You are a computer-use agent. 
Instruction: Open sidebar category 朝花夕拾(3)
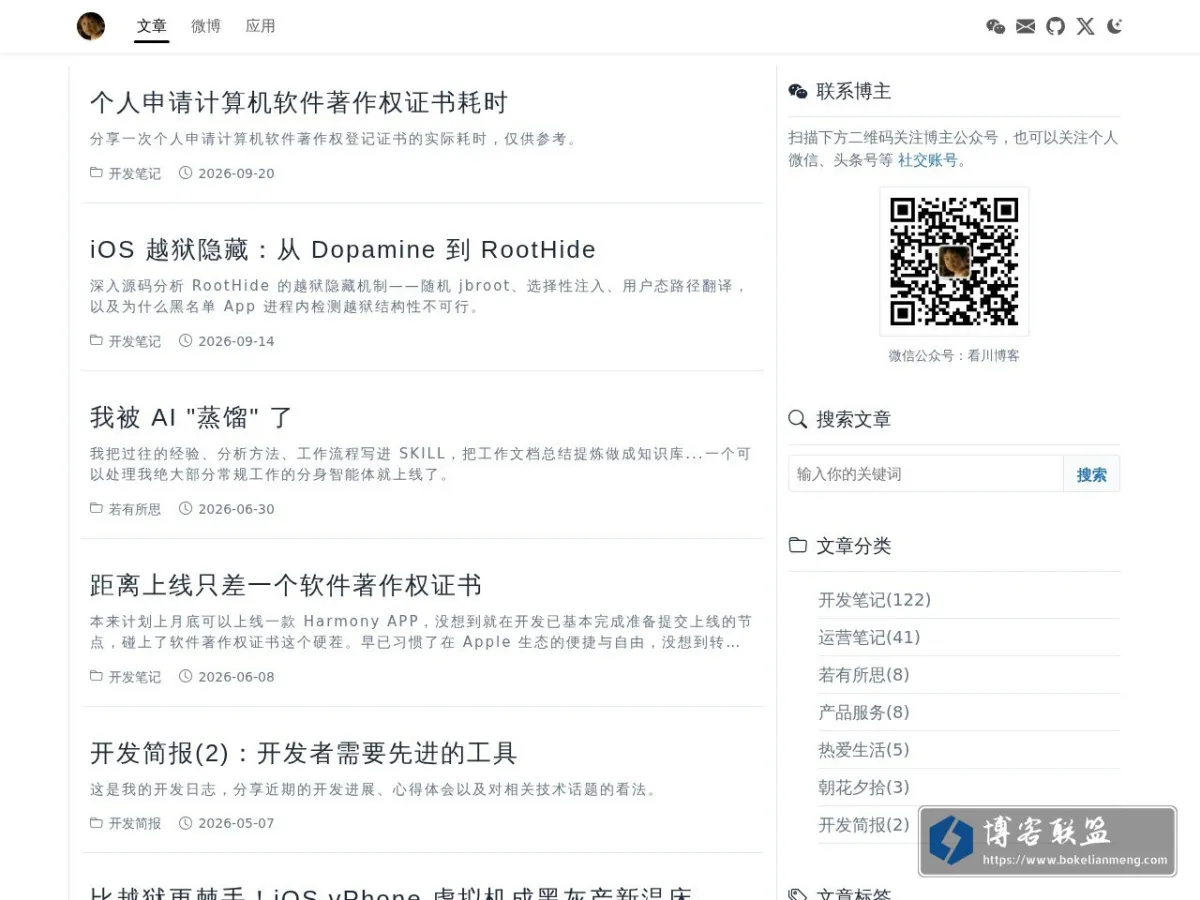pos(864,787)
